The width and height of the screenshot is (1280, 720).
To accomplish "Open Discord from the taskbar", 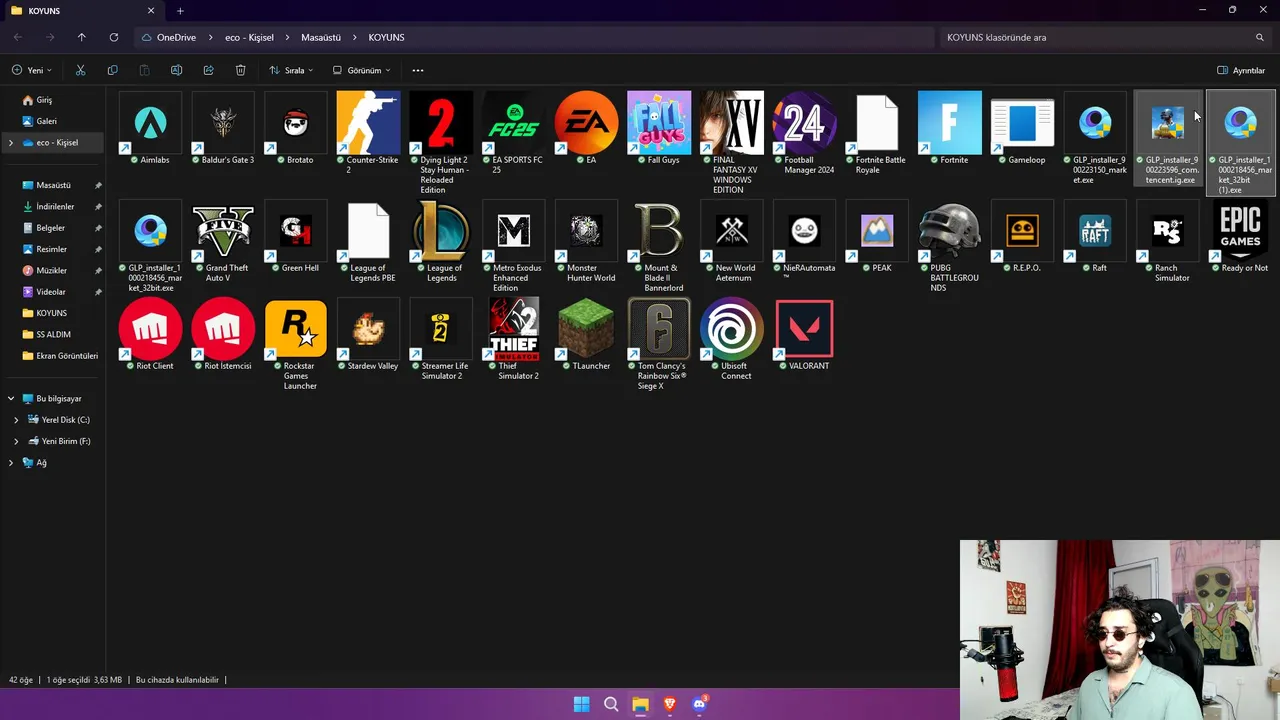I will 699,704.
